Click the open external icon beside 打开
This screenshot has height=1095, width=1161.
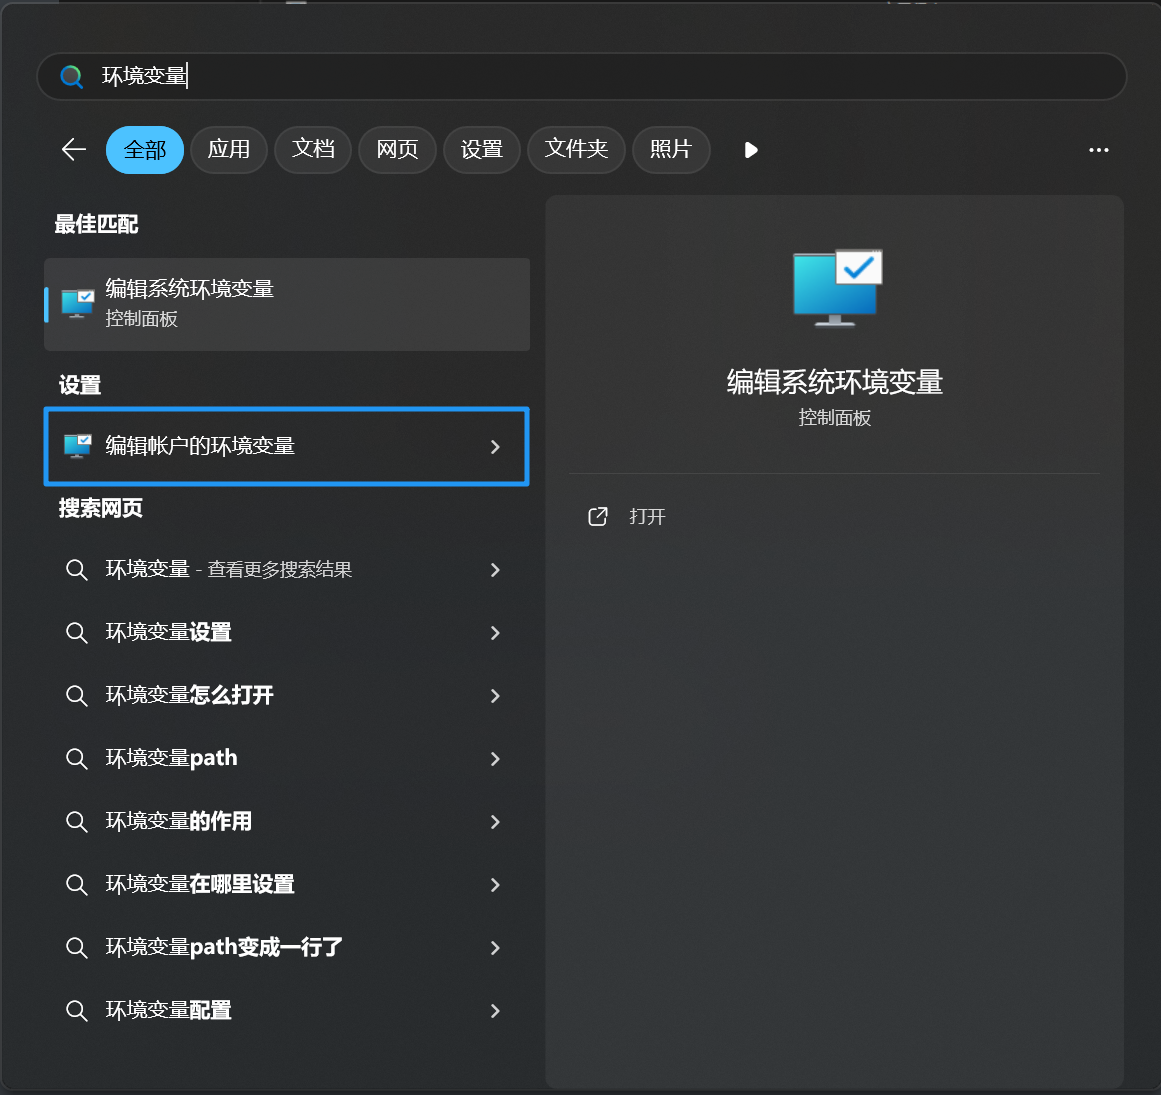pos(598,517)
